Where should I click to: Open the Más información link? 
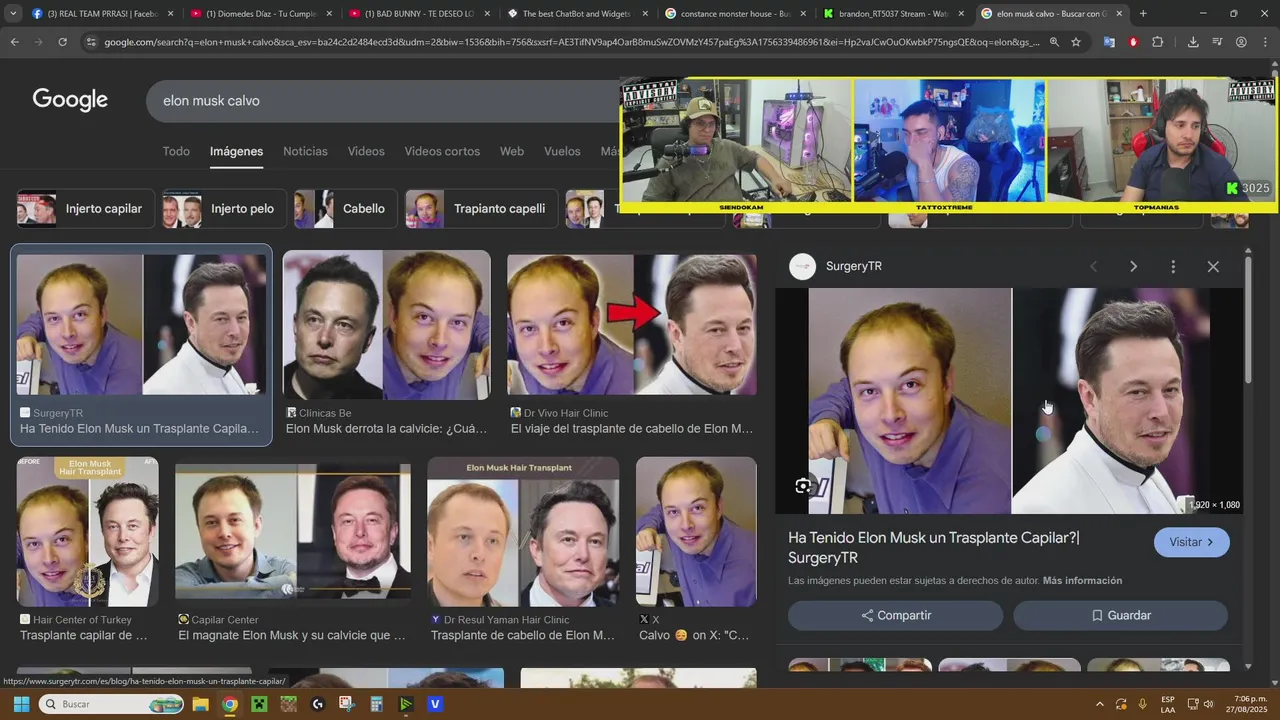click(x=1082, y=580)
